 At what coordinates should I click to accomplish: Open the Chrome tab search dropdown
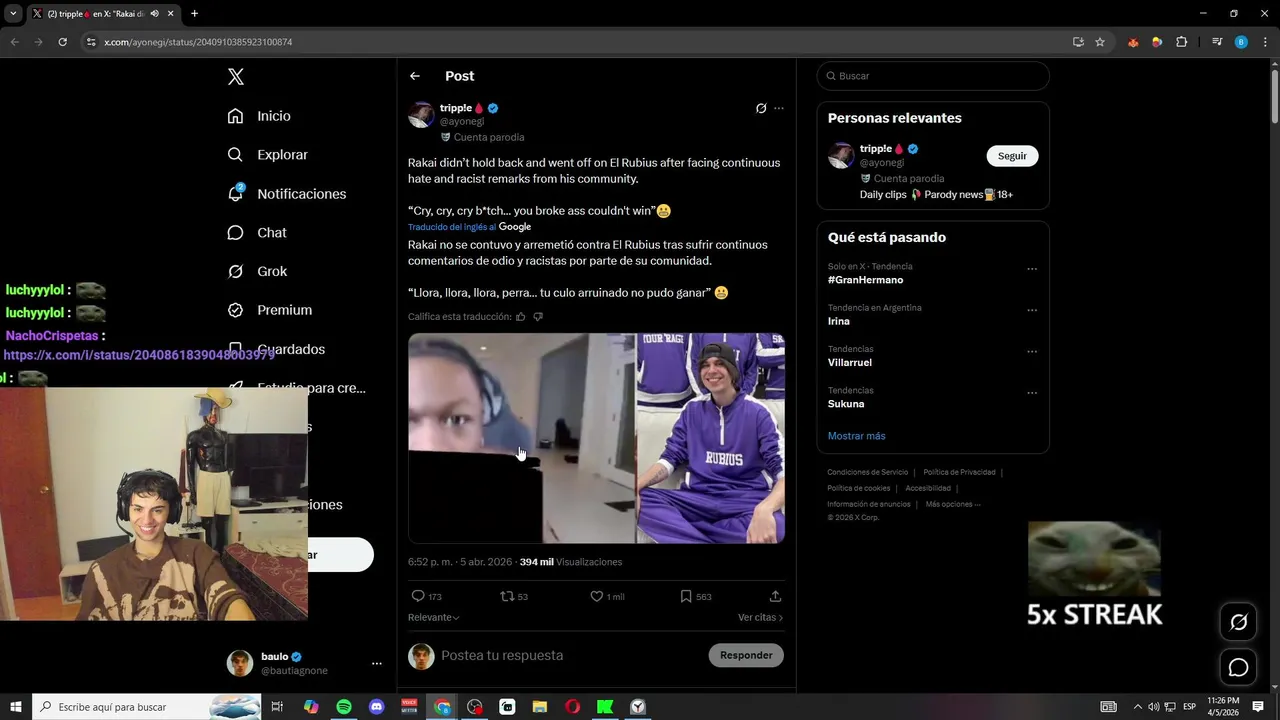tap(13, 13)
